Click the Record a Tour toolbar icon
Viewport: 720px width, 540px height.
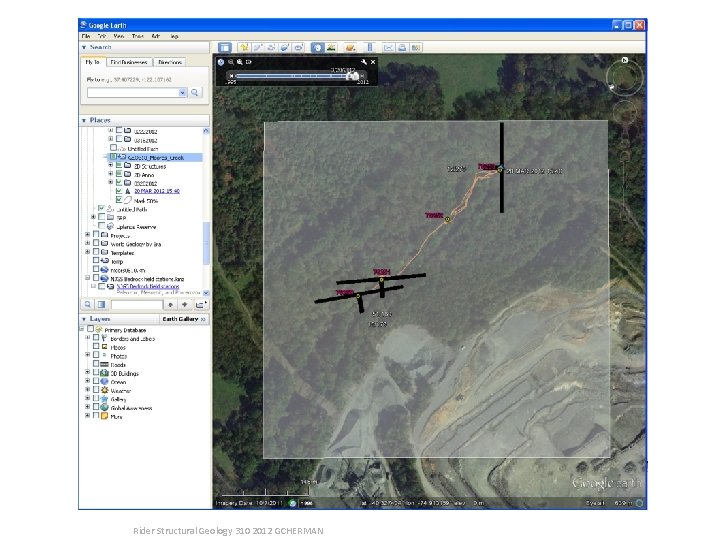[x=299, y=48]
